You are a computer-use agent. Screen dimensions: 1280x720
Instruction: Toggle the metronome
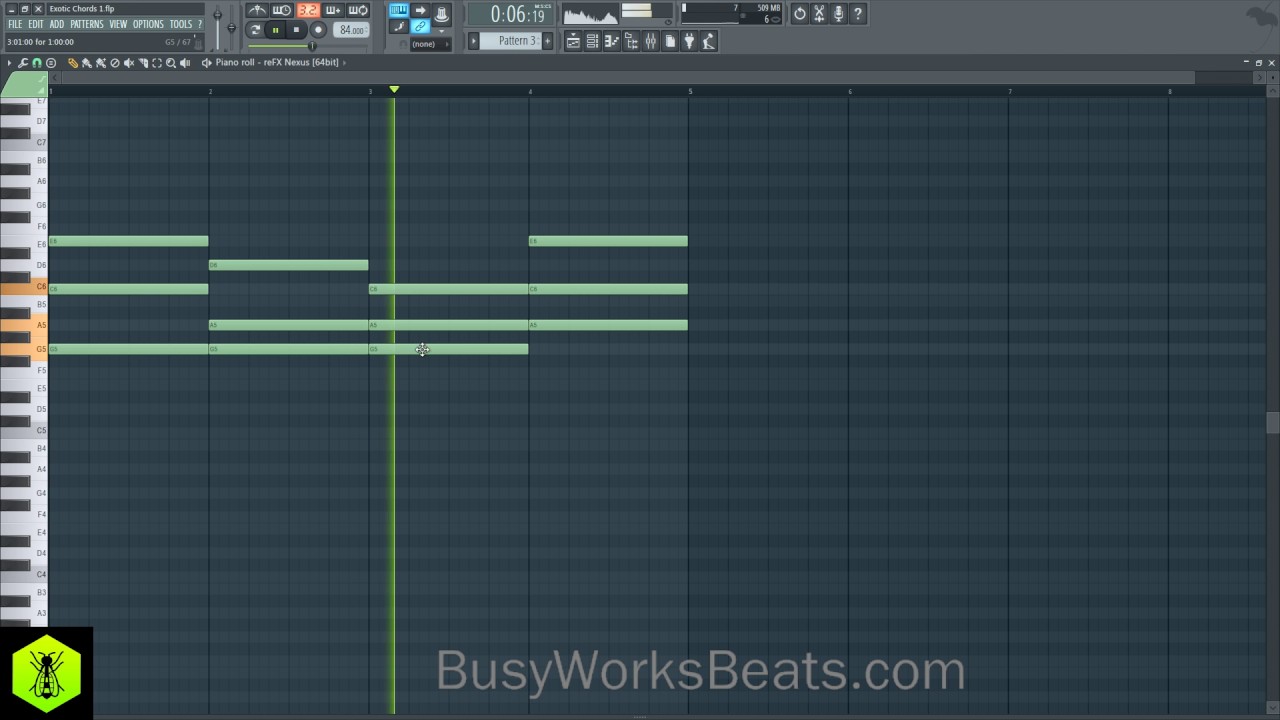(257, 10)
